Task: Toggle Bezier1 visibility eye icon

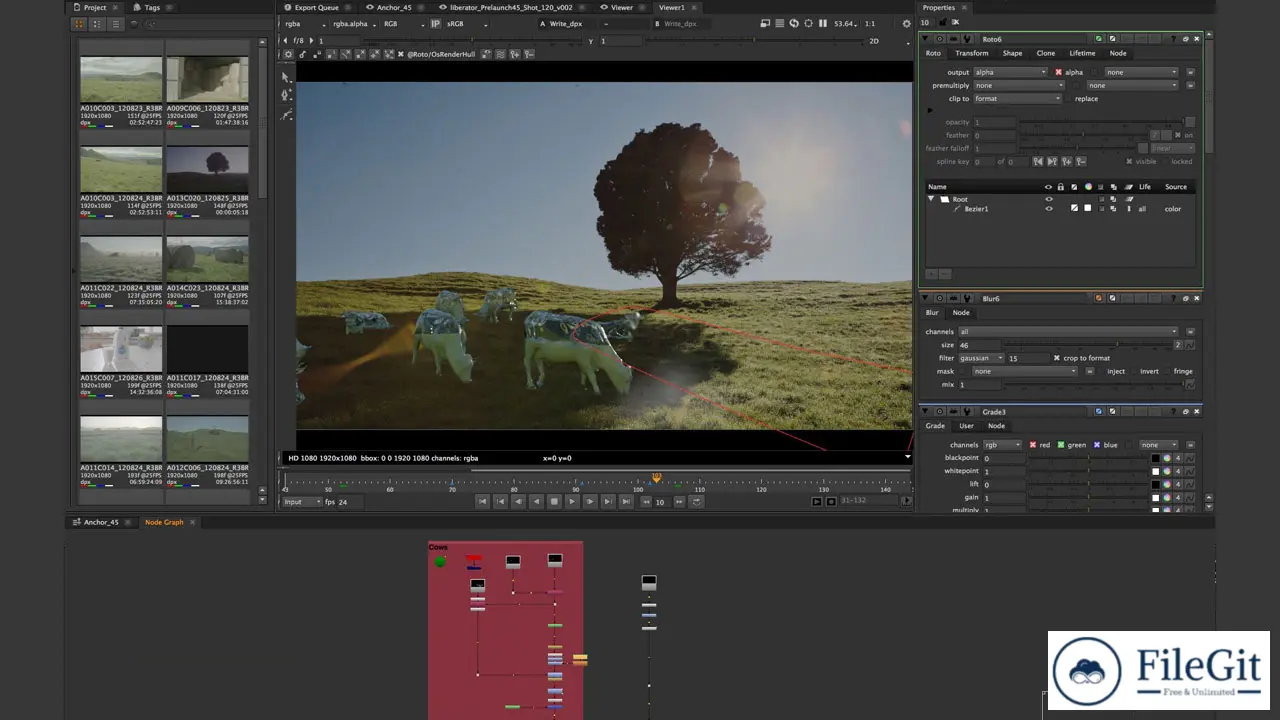Action: [x=1049, y=209]
